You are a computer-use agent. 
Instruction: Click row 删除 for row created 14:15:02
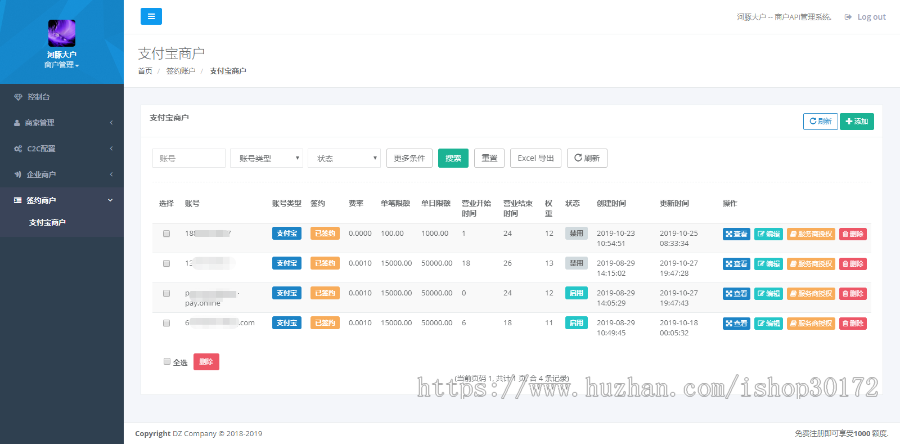click(853, 264)
